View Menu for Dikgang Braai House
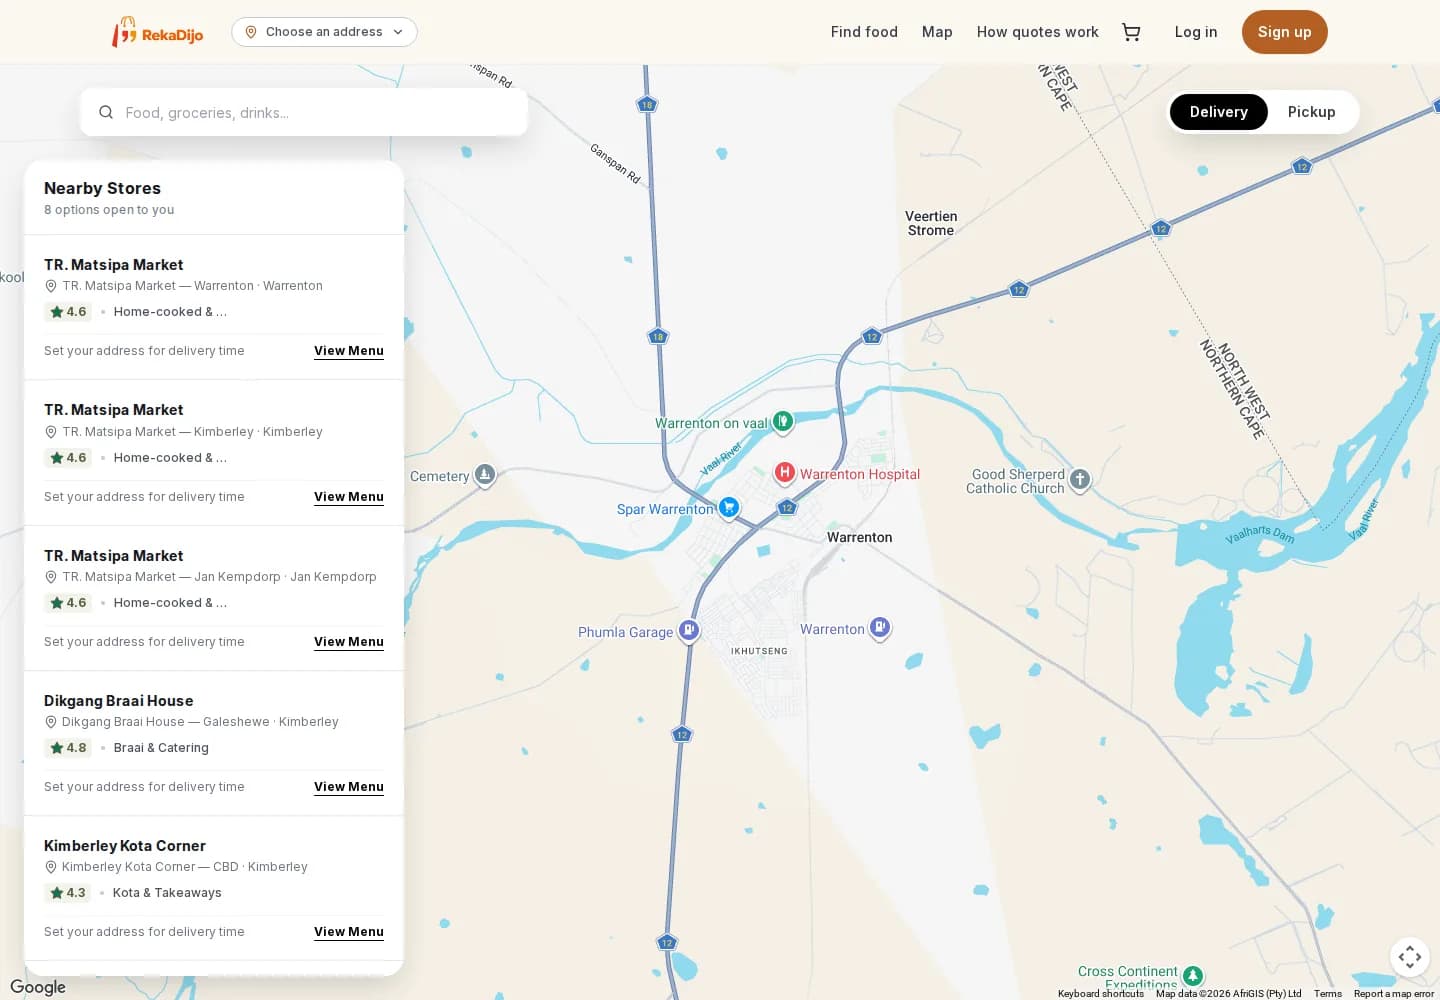The height and width of the screenshot is (1000, 1440). [349, 787]
